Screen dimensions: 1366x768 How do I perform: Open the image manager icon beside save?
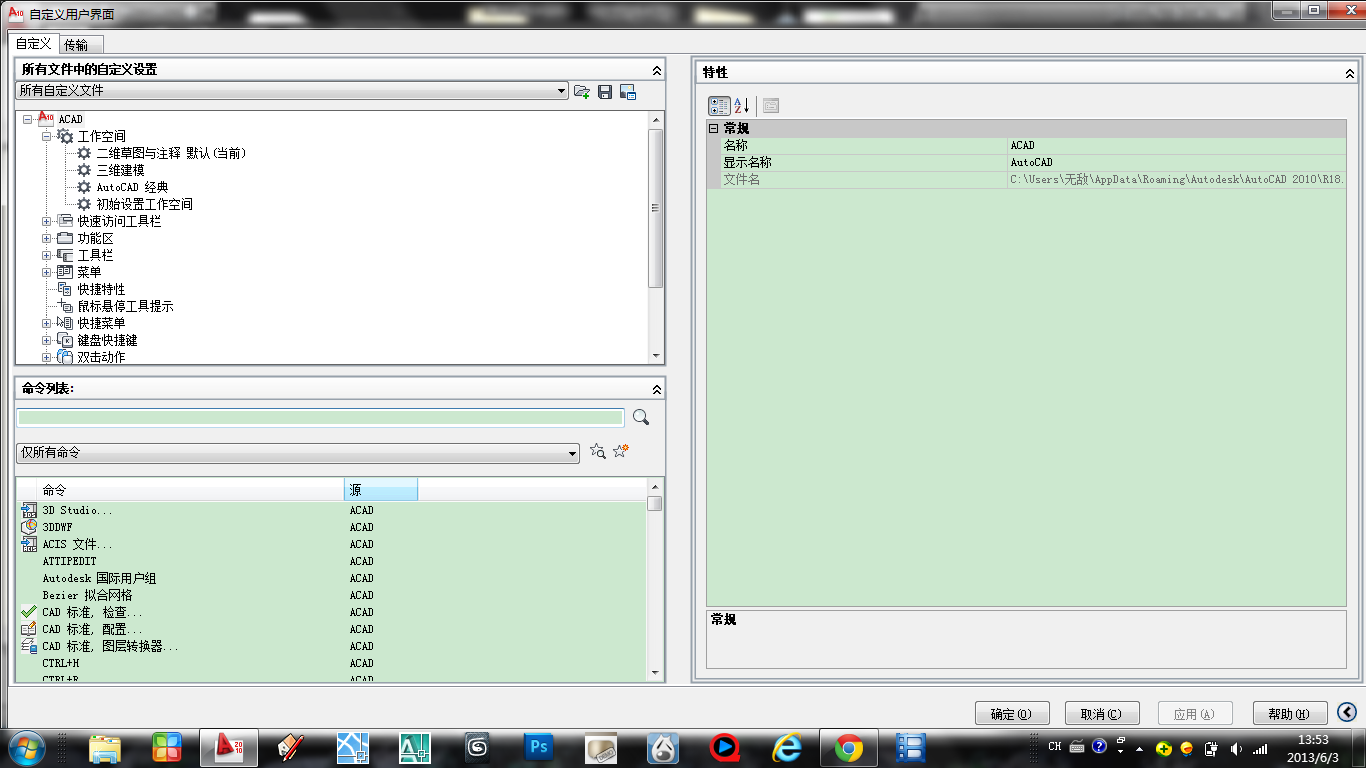click(x=628, y=92)
